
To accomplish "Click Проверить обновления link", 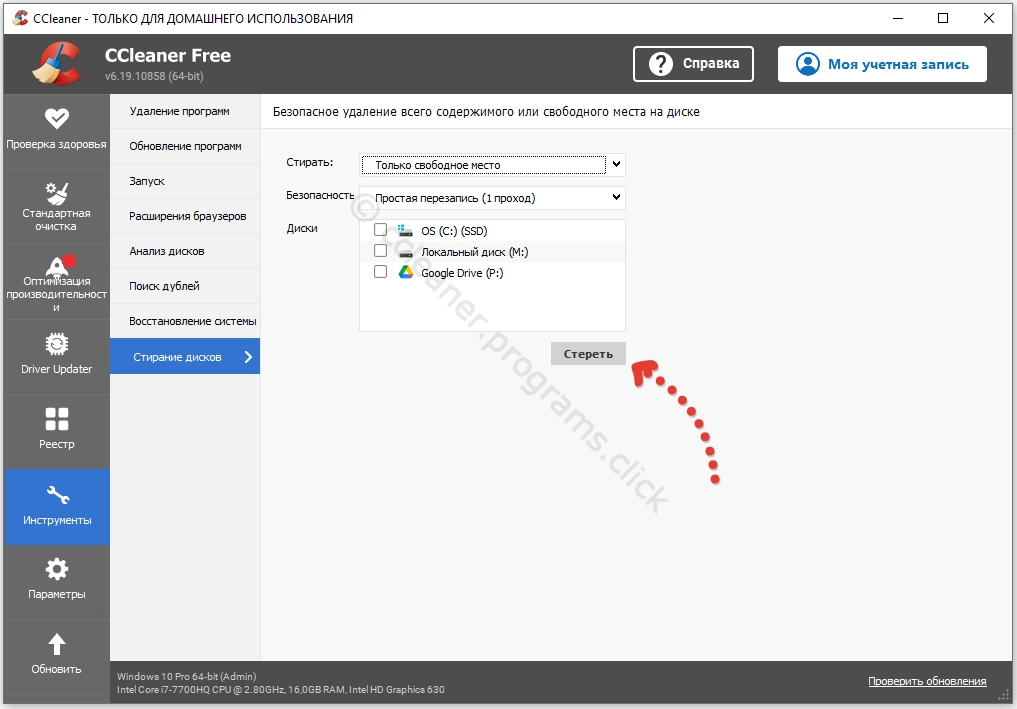I will coord(927,681).
